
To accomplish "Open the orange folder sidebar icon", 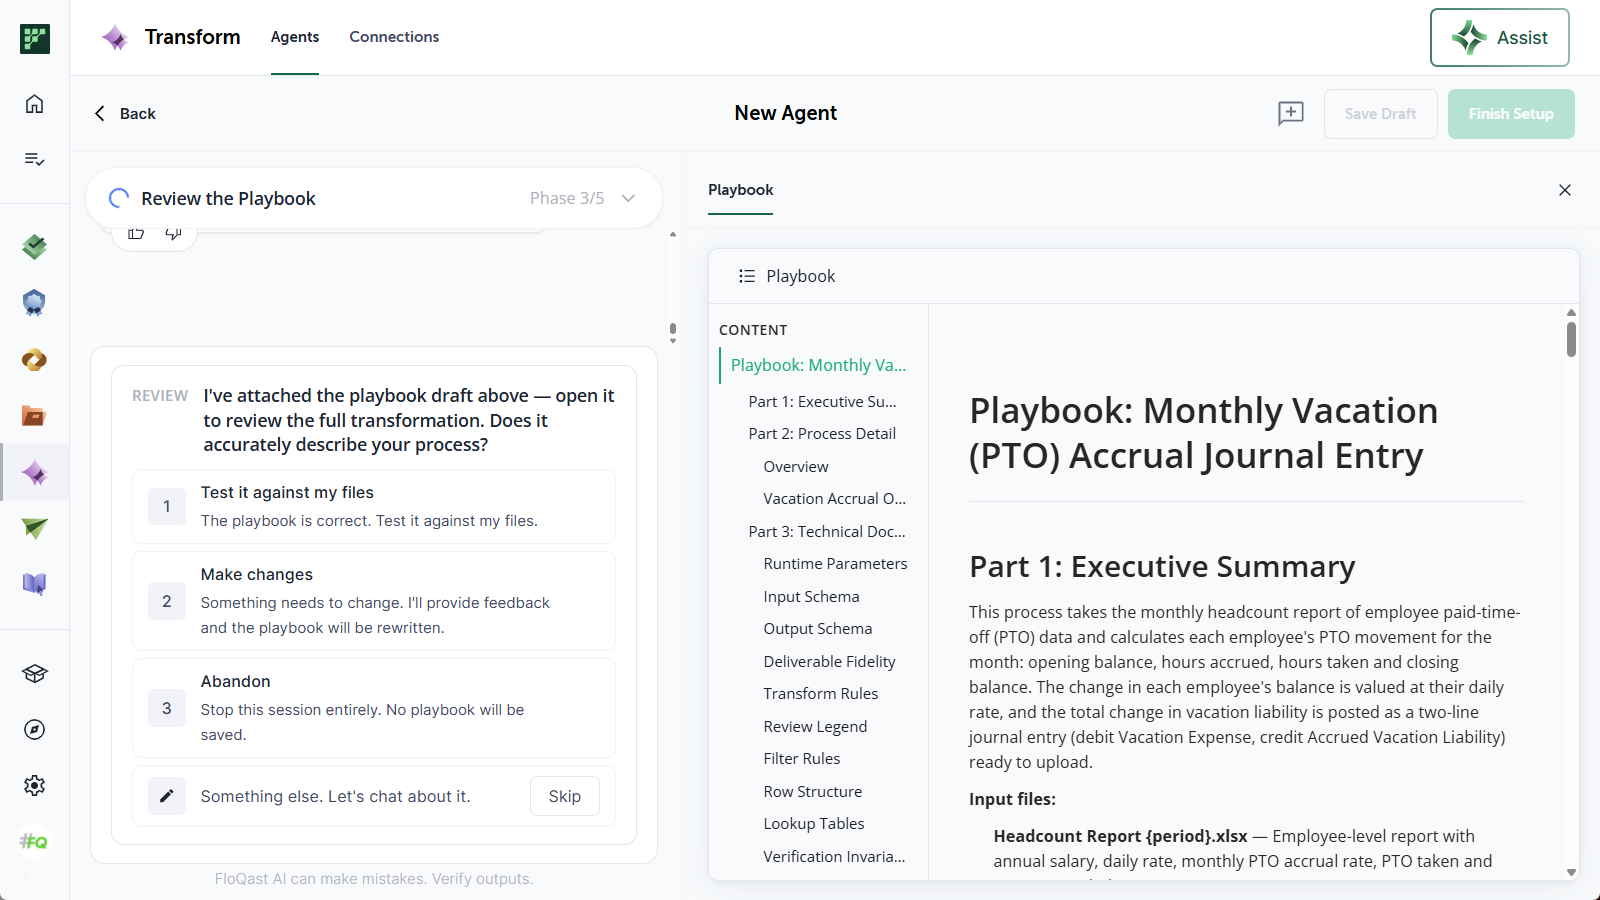I will tap(34, 416).
